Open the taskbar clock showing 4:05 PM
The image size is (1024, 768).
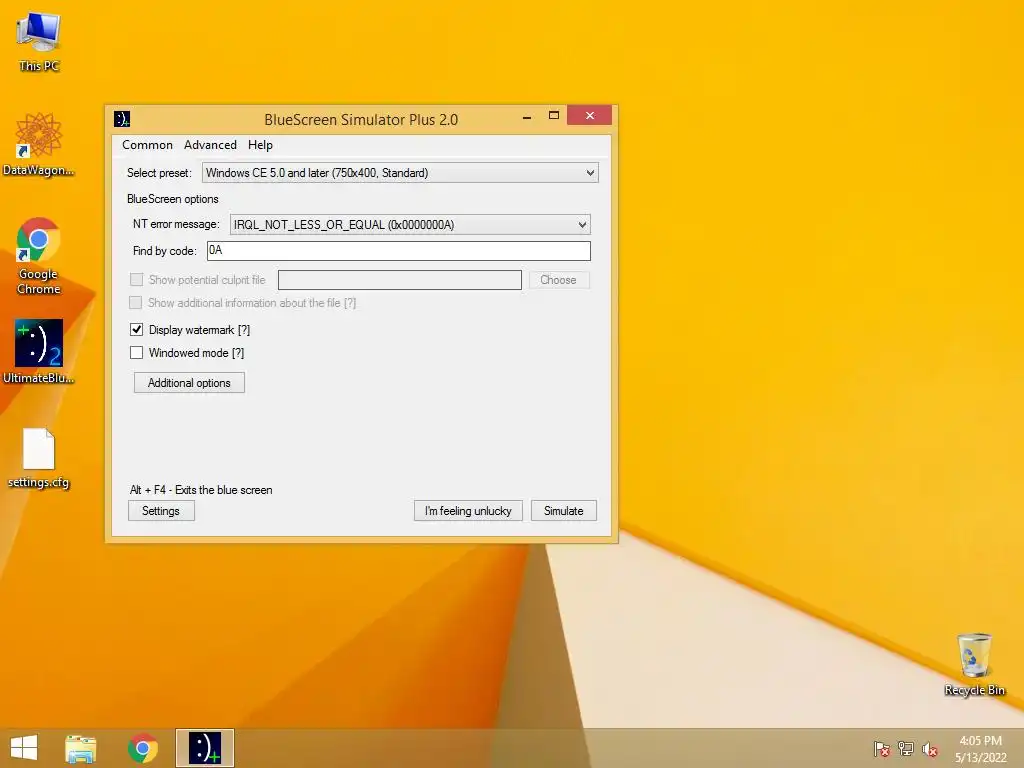pyautogui.click(x=980, y=749)
